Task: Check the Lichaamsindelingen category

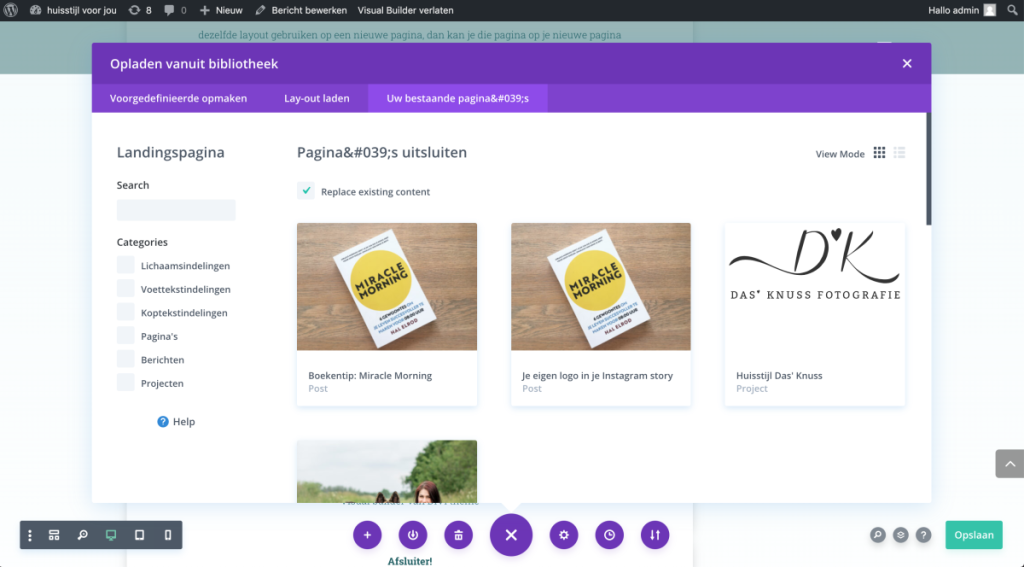Action: (x=125, y=265)
